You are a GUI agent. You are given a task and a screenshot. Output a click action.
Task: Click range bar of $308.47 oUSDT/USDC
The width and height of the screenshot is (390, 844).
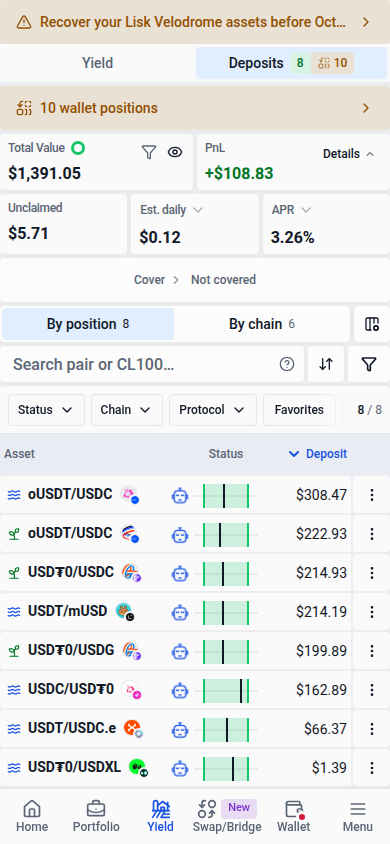point(226,495)
